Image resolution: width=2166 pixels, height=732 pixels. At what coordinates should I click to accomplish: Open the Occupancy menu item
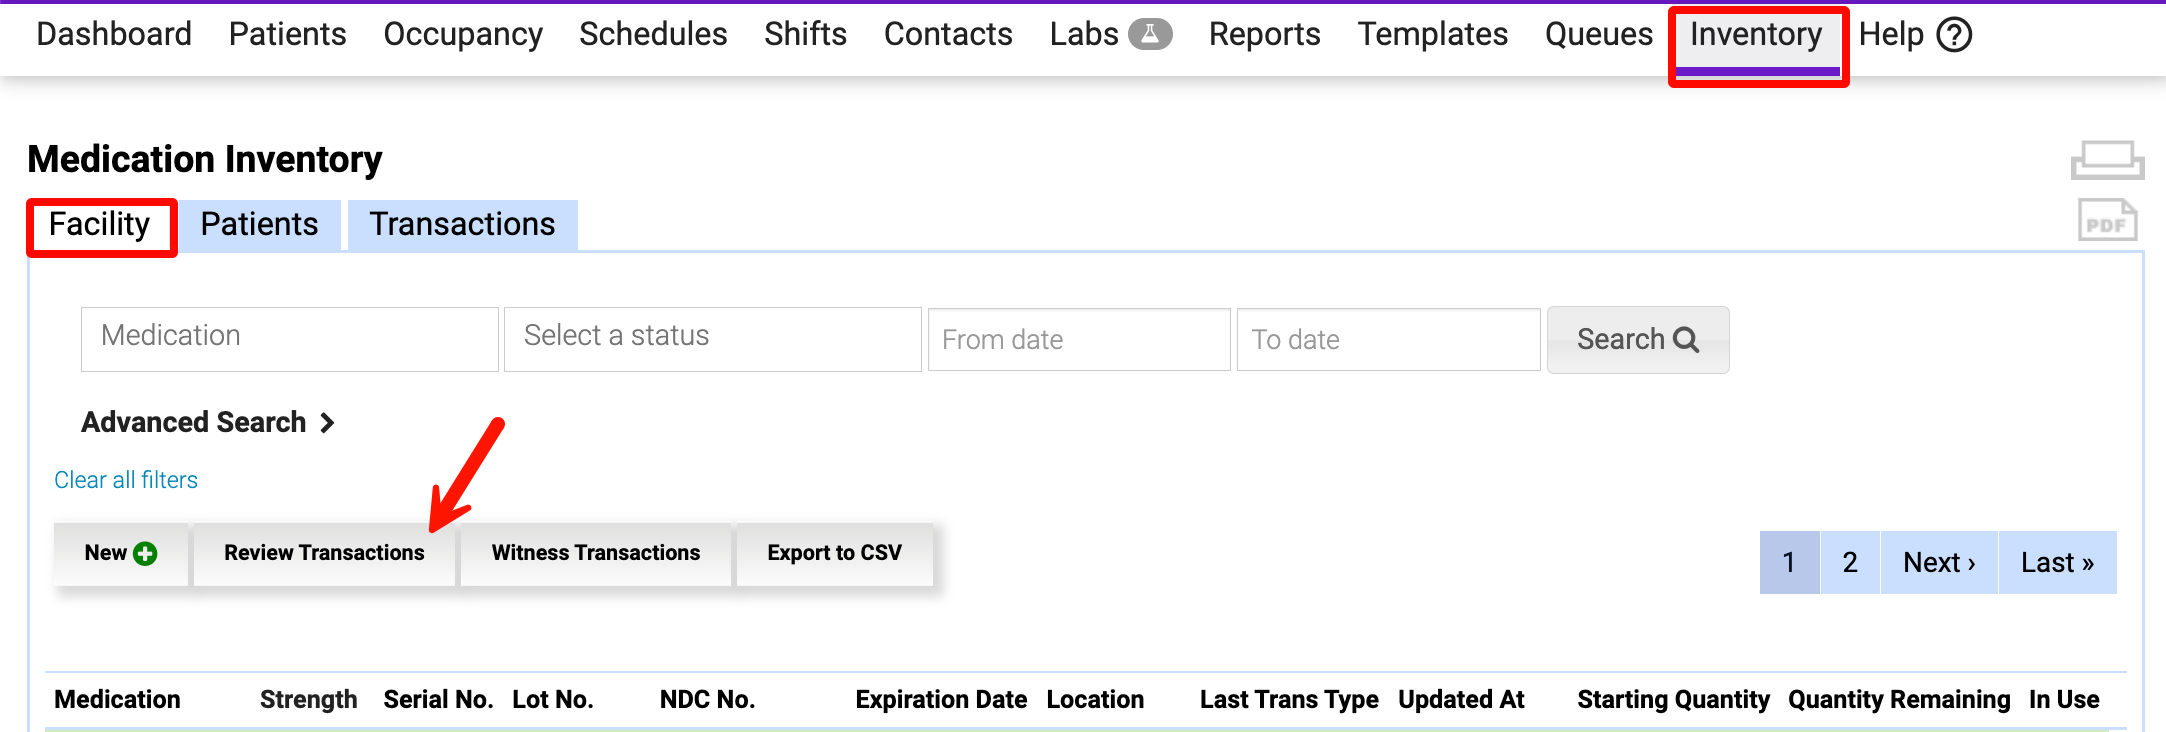[463, 35]
